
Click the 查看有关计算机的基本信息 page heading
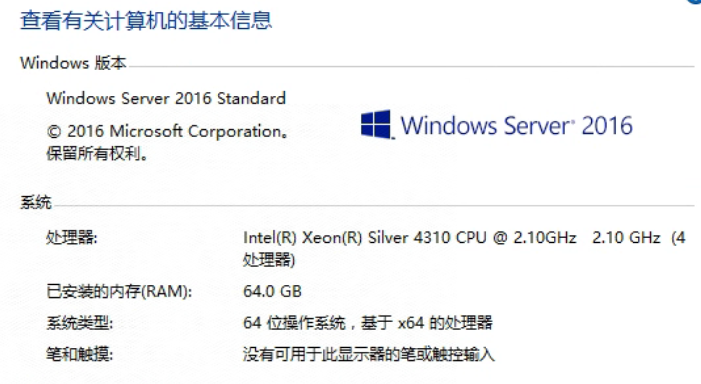tap(146, 21)
